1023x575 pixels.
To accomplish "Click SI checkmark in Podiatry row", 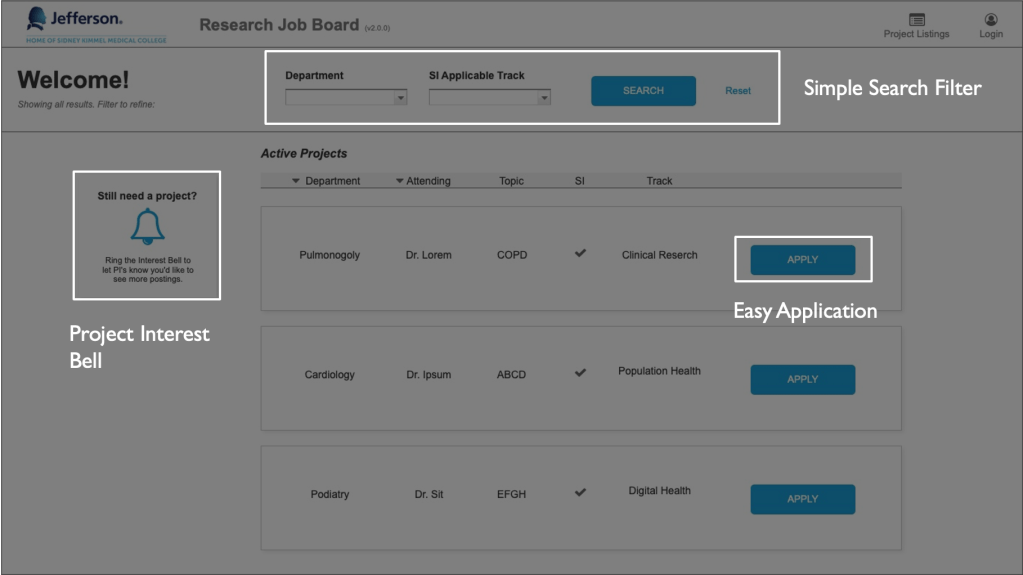I will coord(580,493).
